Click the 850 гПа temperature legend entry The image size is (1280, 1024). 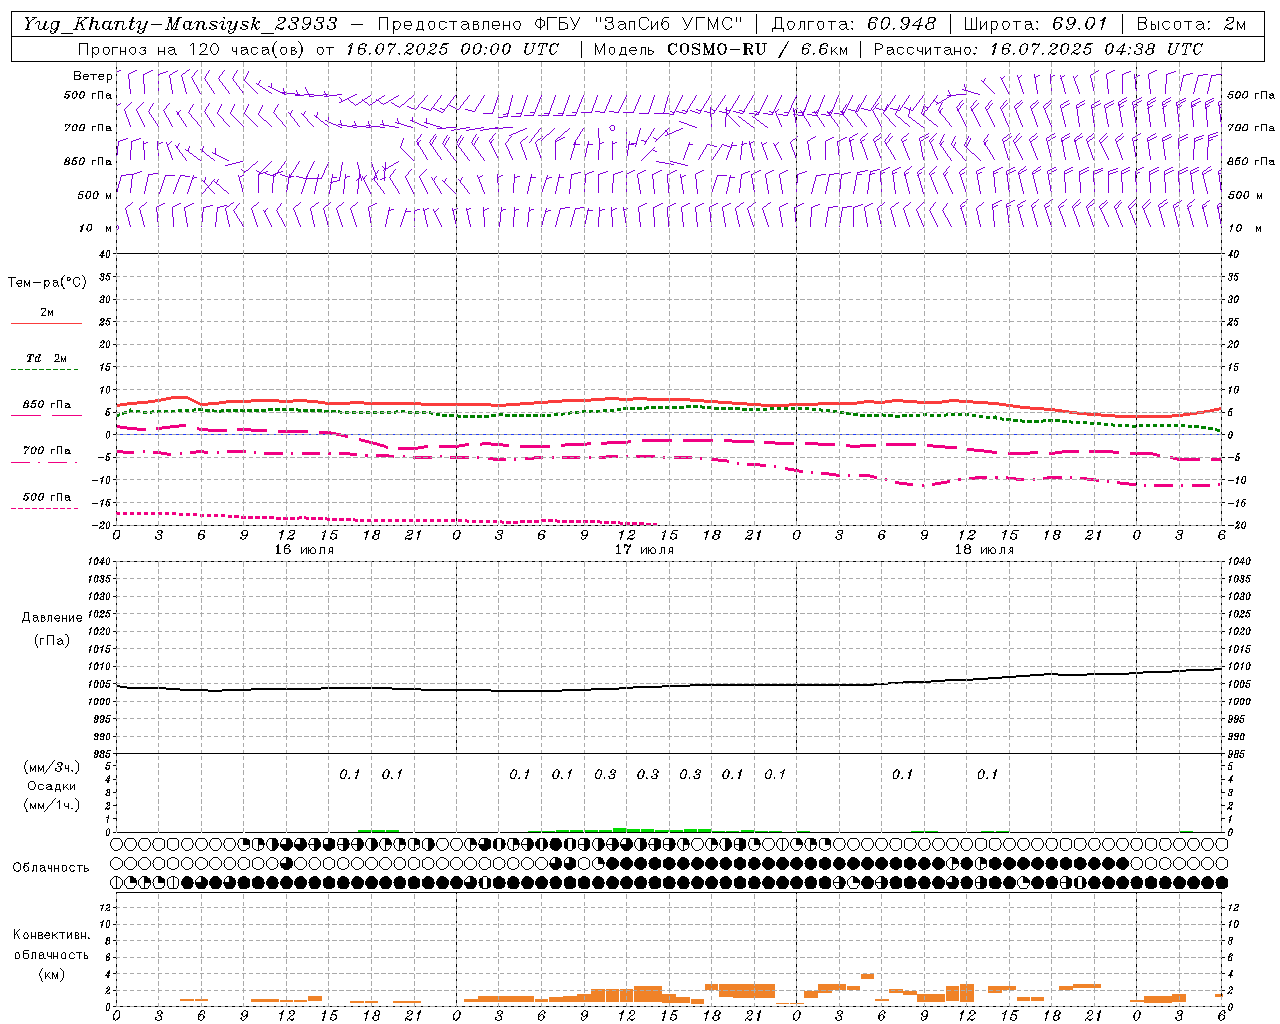(x=47, y=405)
